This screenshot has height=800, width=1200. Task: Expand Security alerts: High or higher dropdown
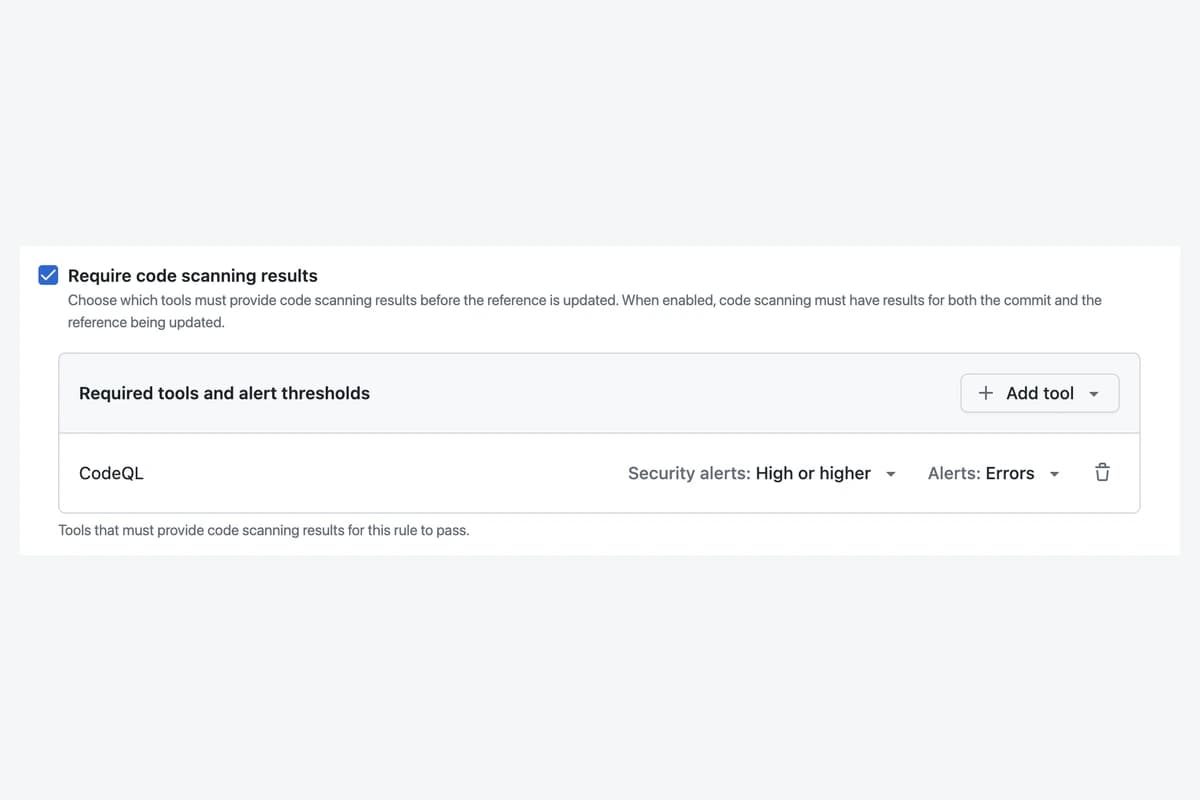[761, 473]
